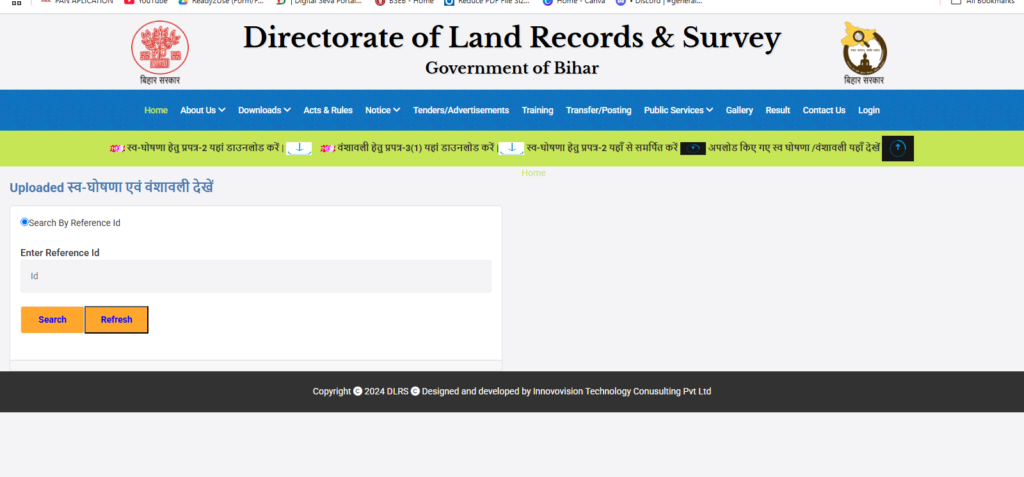Open the Training menu item
Screen dimensions: 1024x477
(537, 110)
